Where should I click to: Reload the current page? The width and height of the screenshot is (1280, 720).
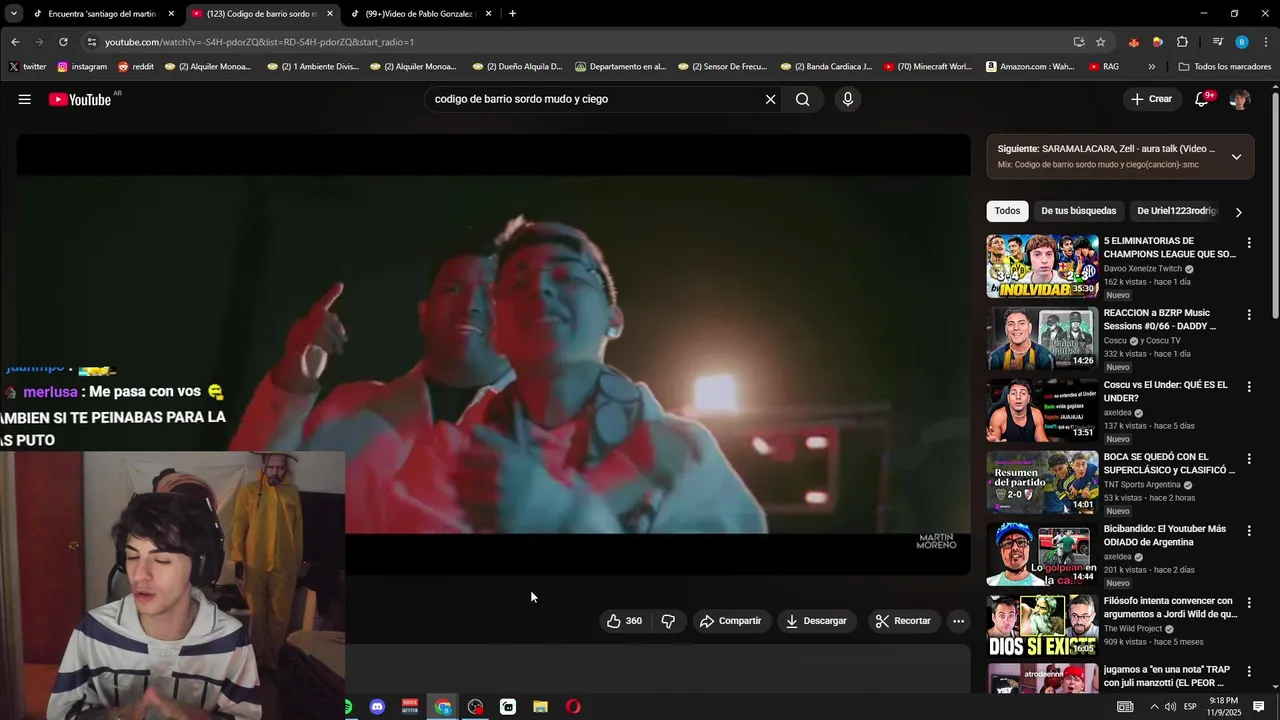click(63, 42)
